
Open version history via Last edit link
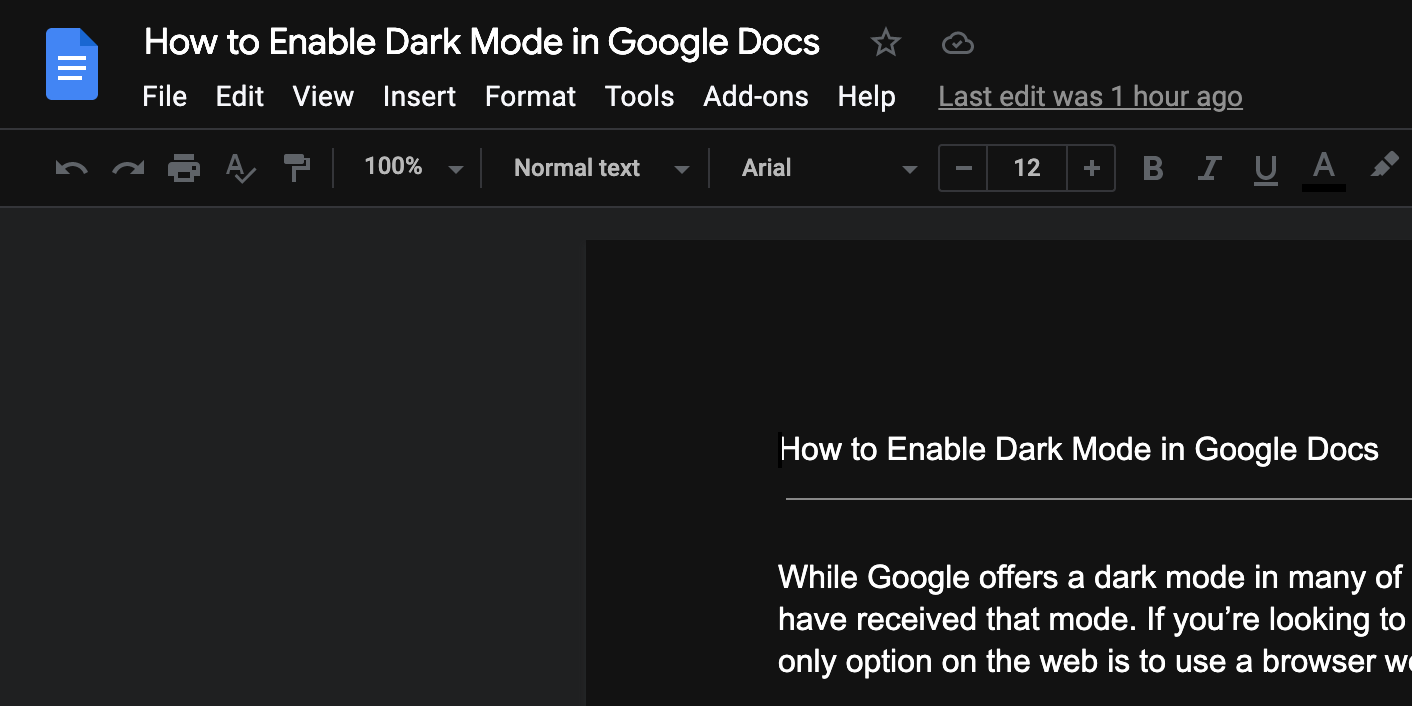pyautogui.click(x=1089, y=96)
